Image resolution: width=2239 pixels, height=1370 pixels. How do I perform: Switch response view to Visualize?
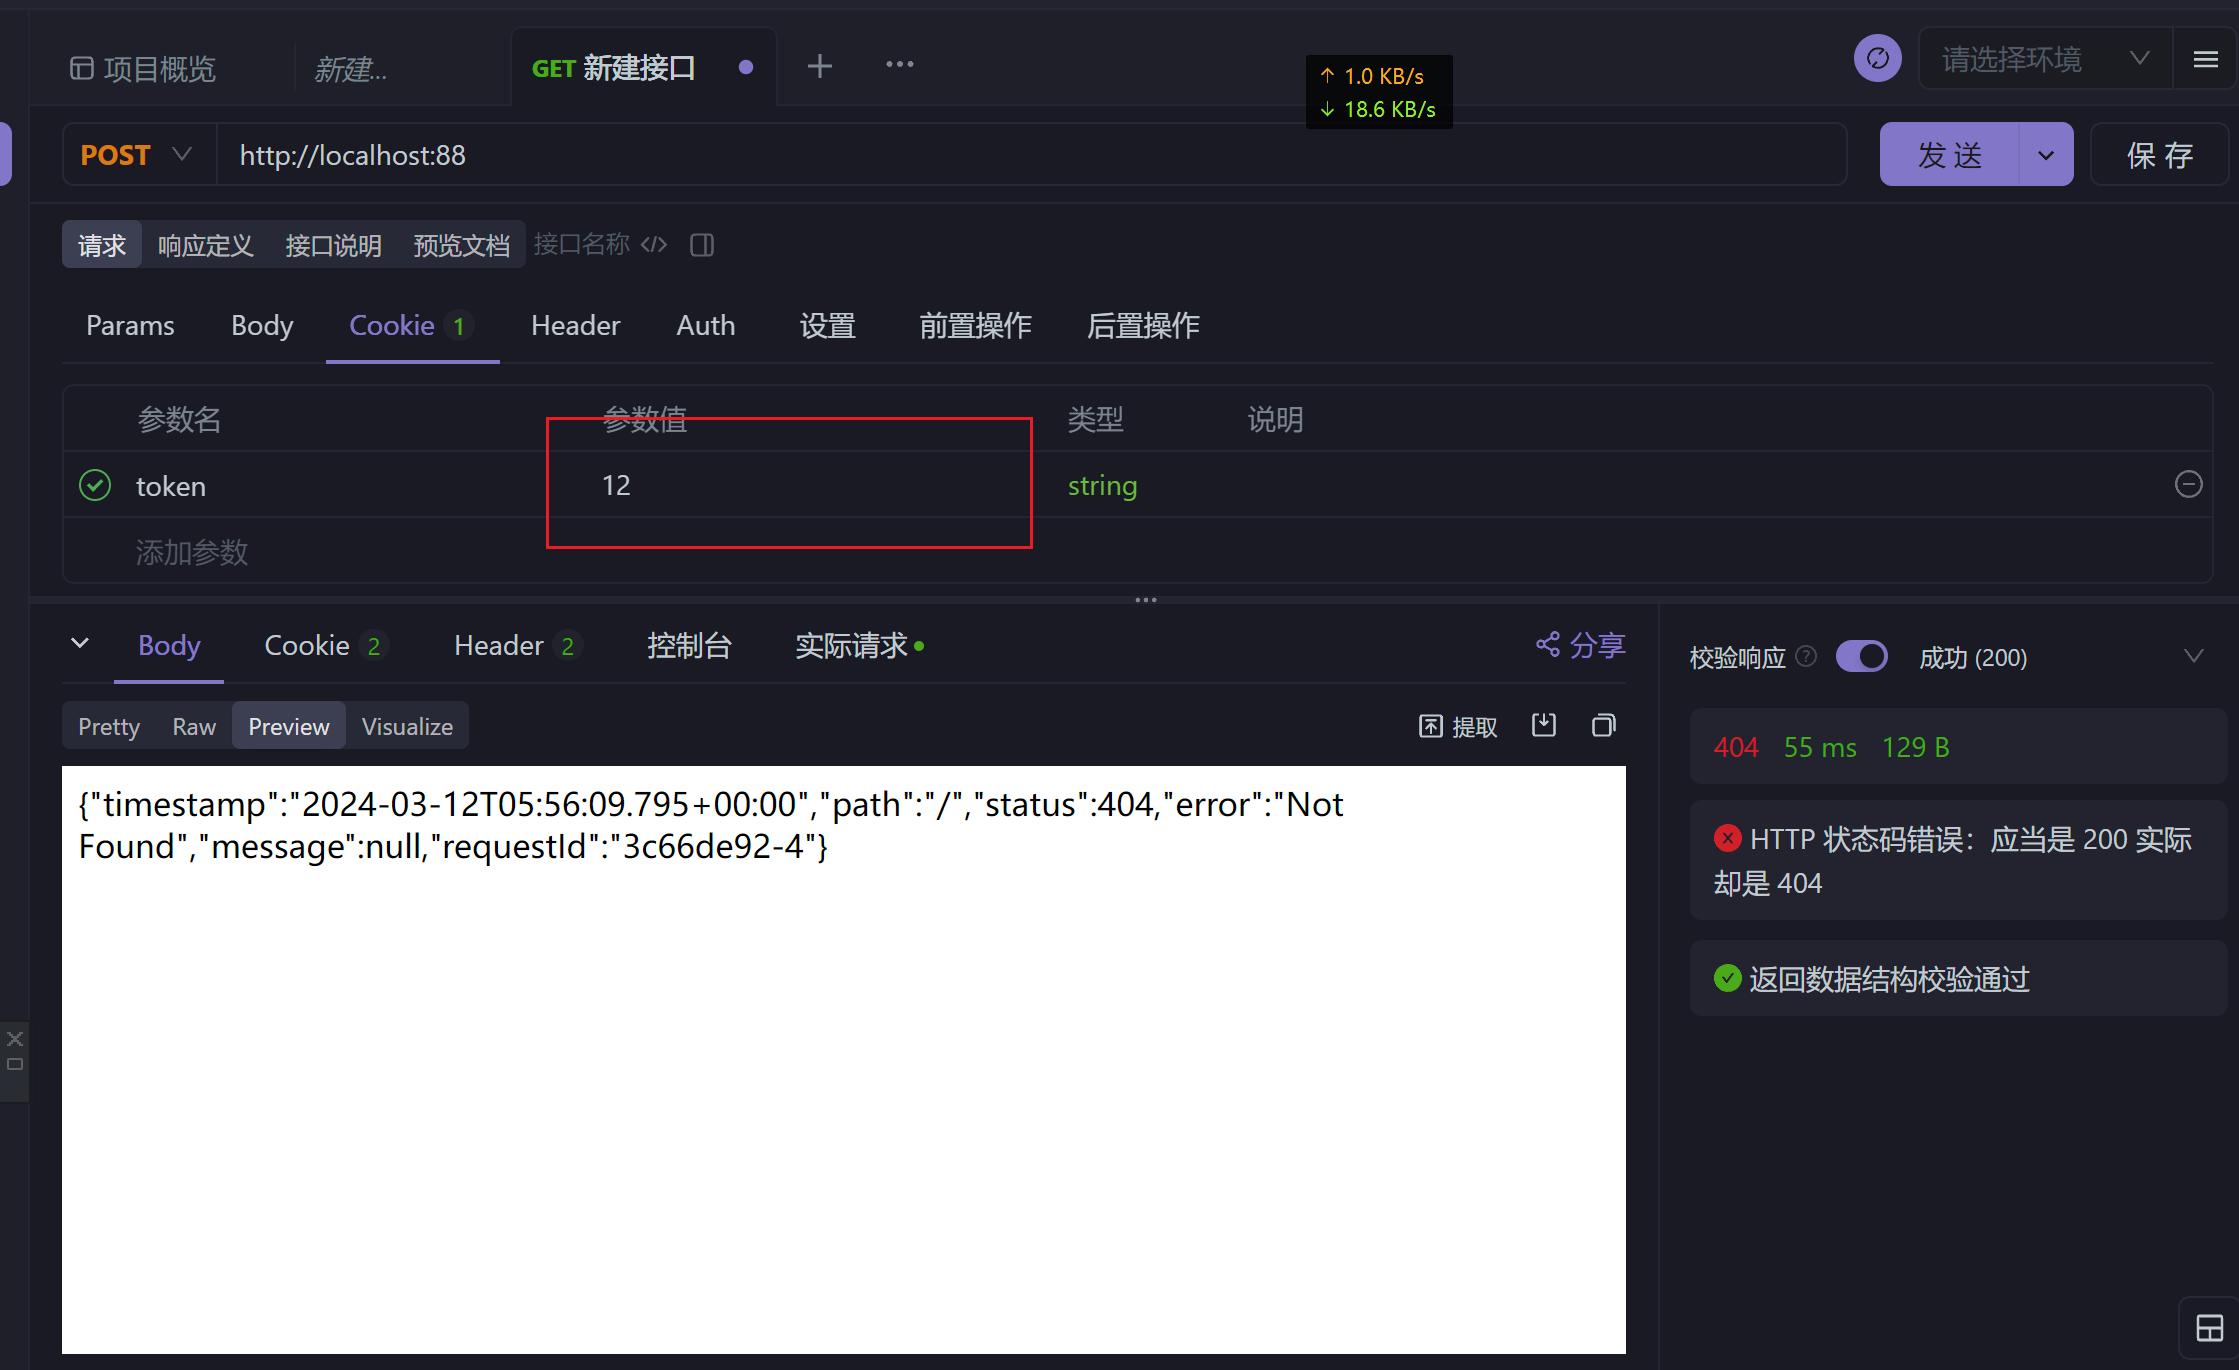(407, 727)
